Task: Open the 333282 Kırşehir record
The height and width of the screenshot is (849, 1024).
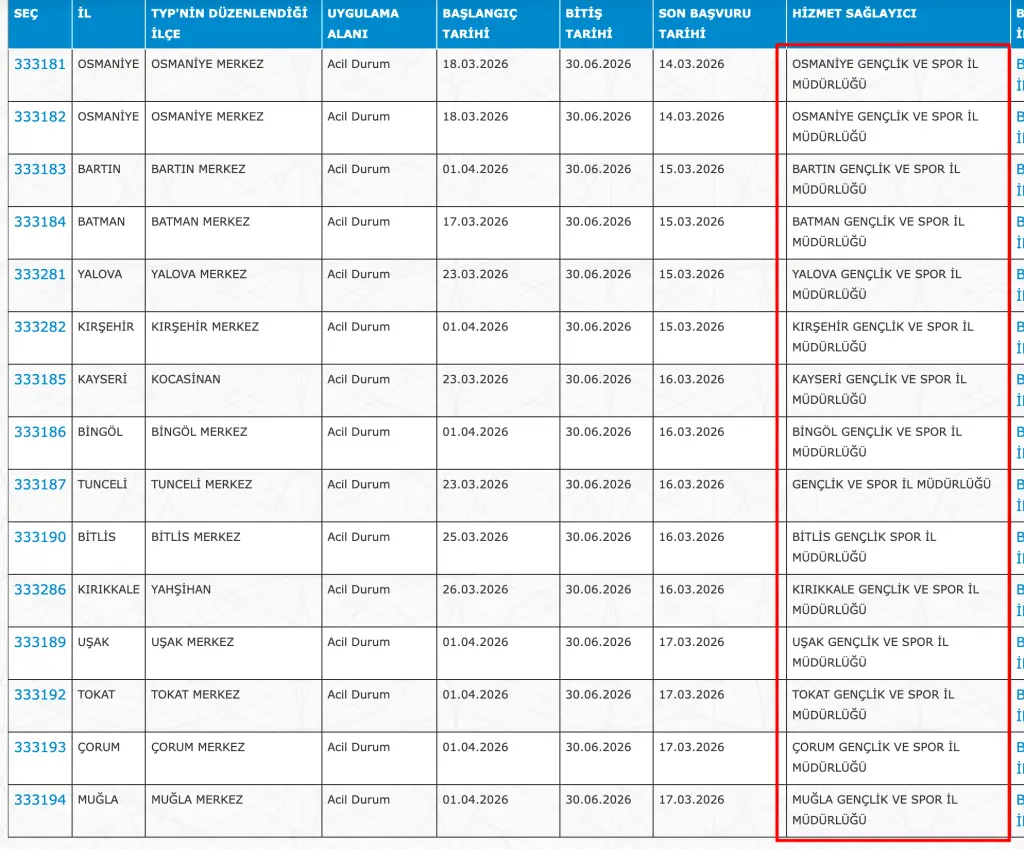Action: pos(40,327)
